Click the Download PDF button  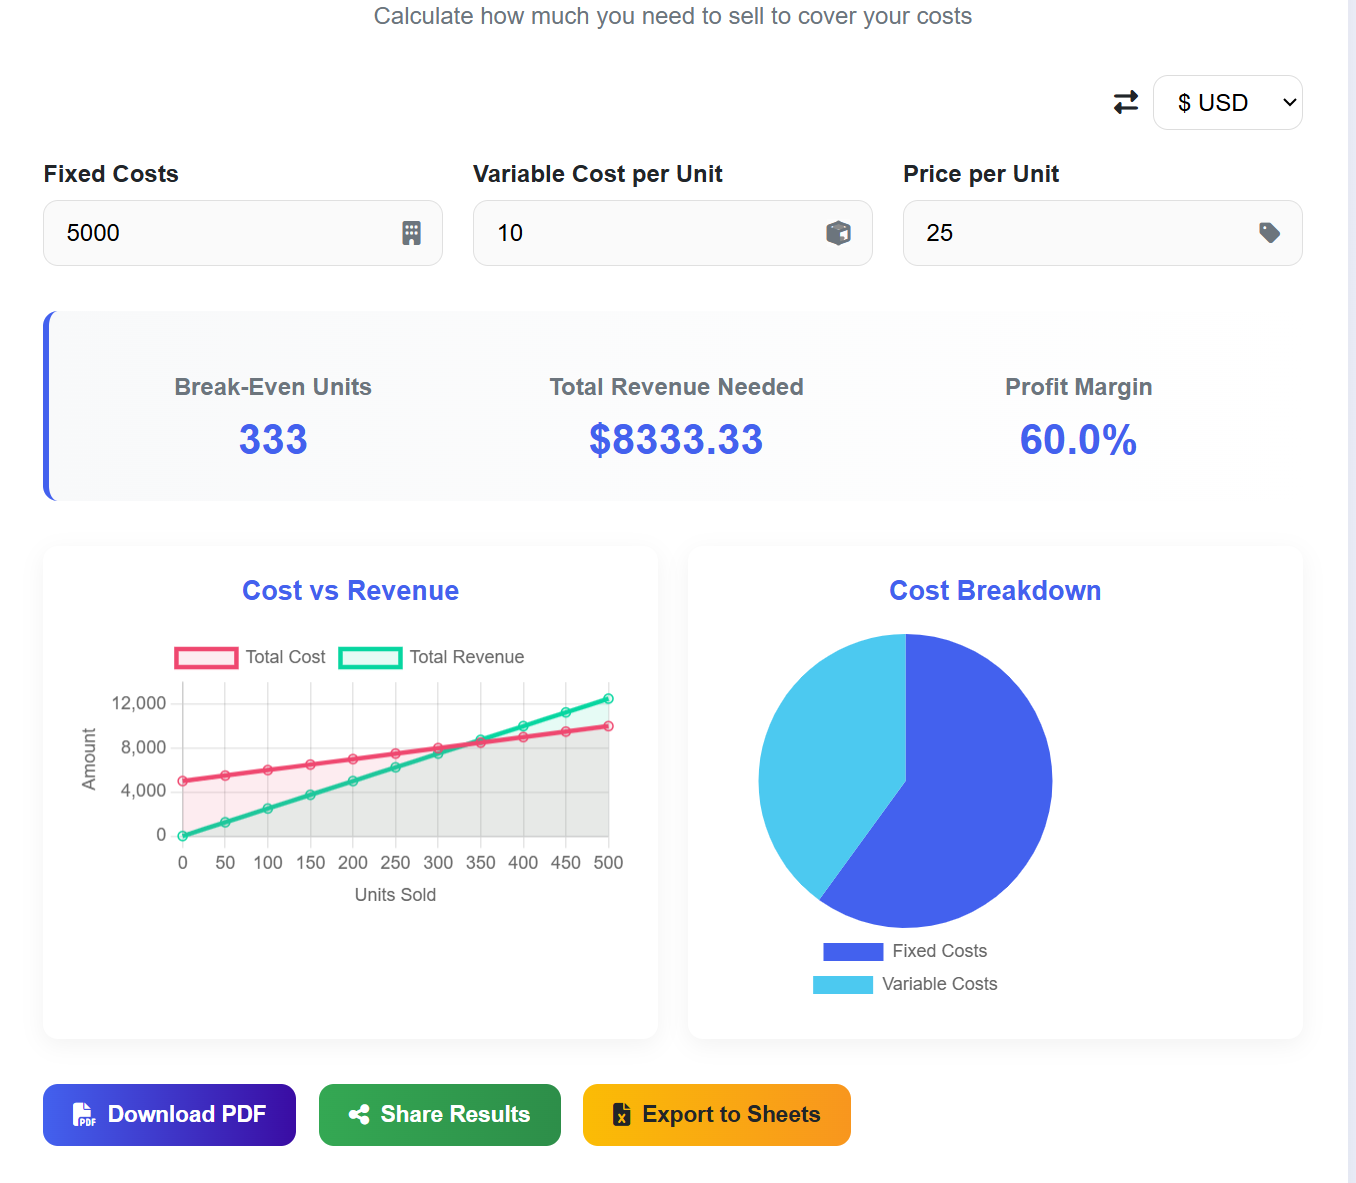pos(169,1114)
